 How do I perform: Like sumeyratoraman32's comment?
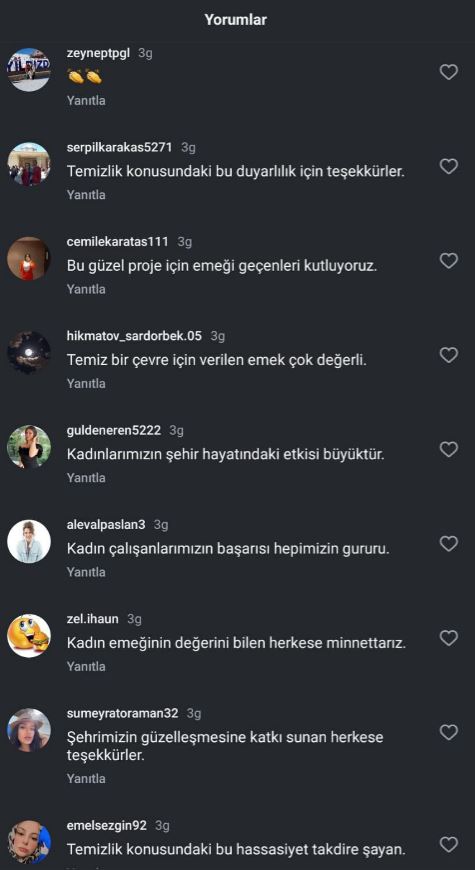pos(448,732)
